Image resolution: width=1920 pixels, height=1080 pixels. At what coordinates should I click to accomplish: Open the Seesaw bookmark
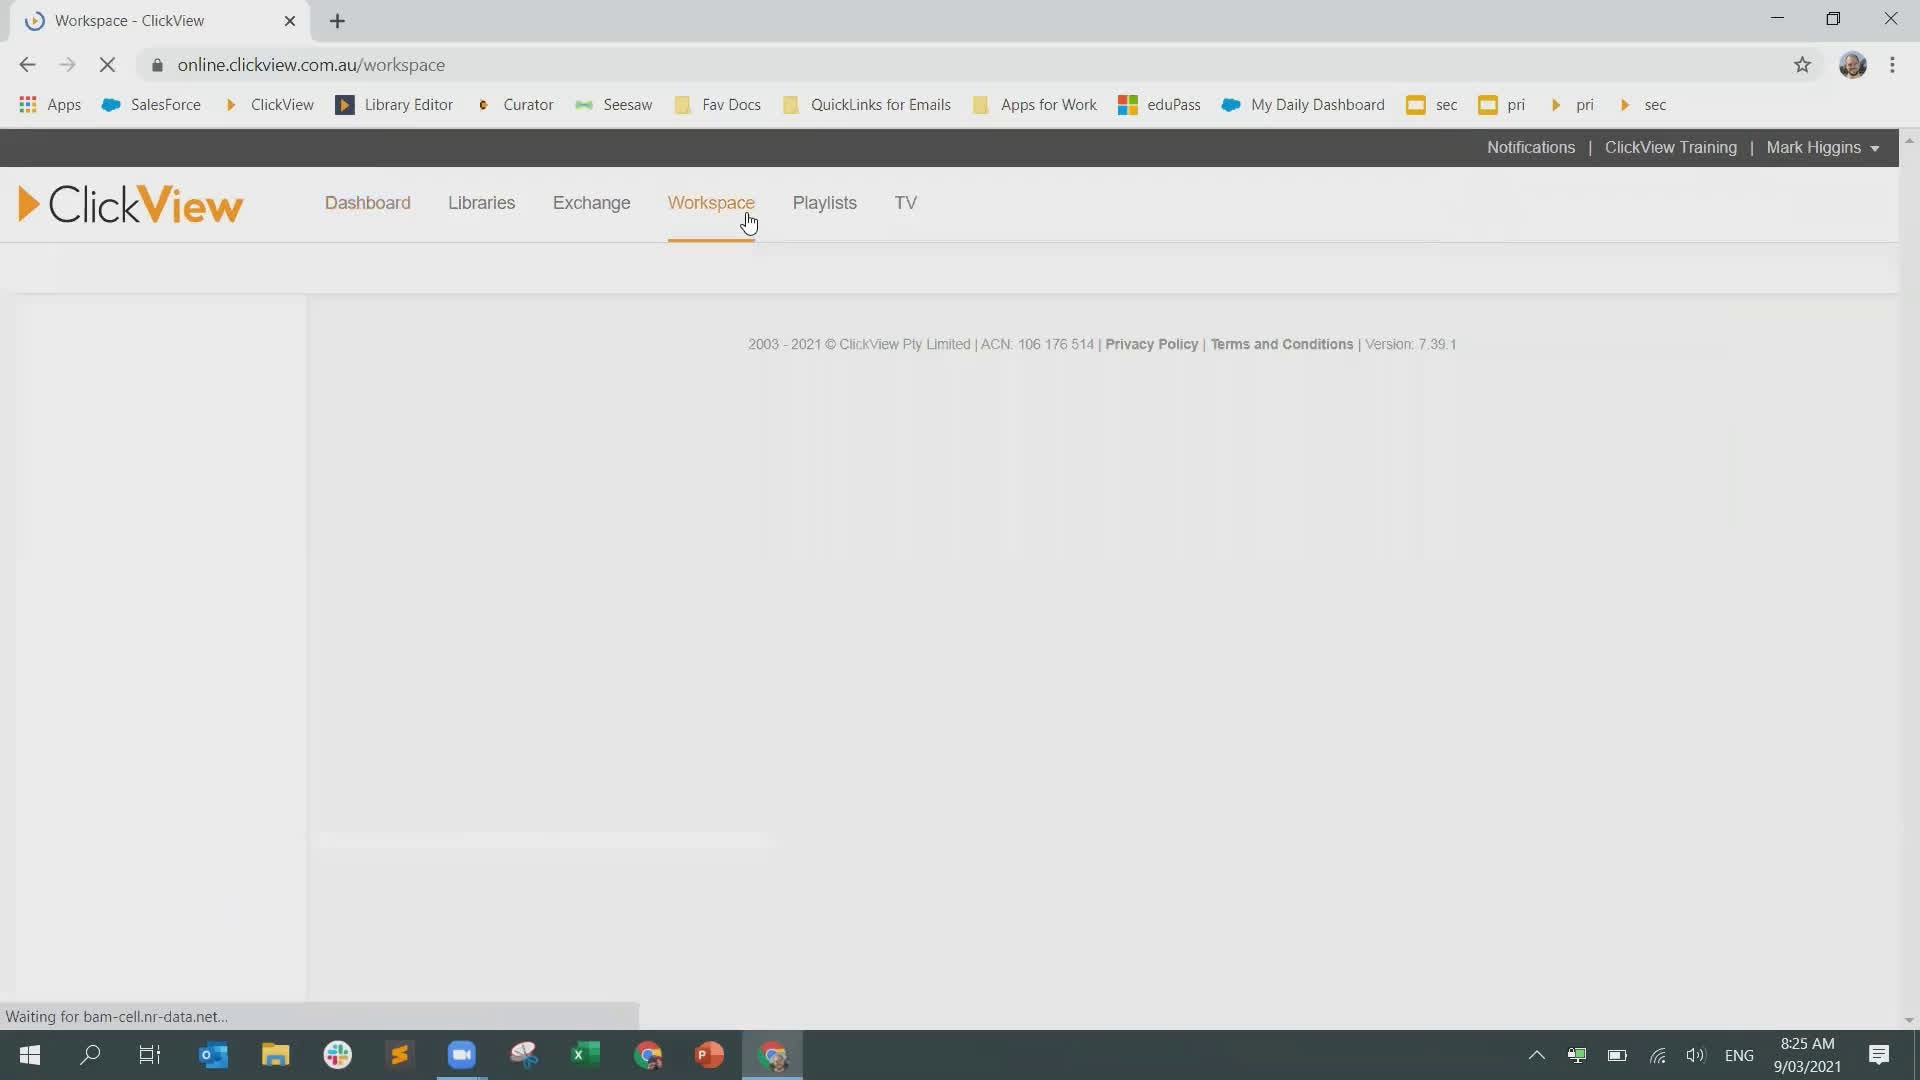(x=614, y=105)
